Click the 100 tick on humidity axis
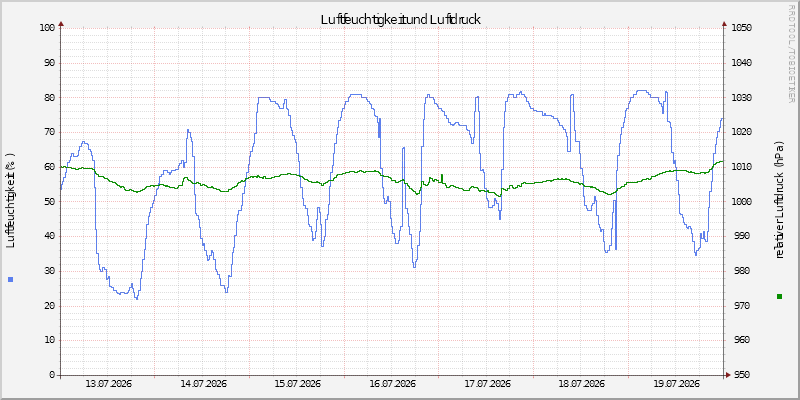 47,28
